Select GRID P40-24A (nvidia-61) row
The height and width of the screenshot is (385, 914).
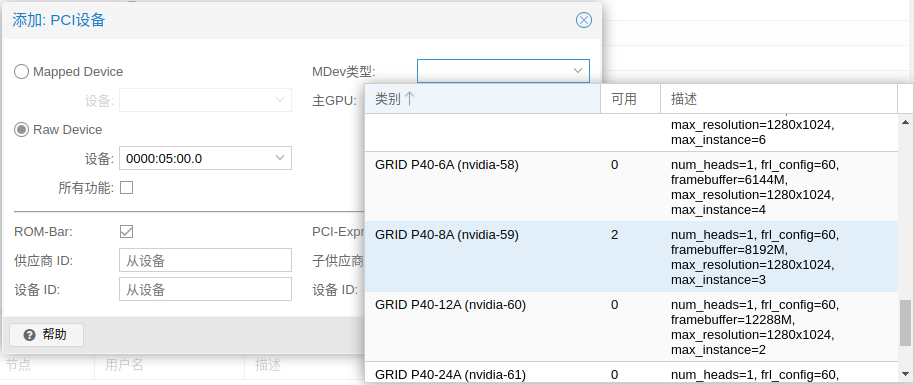(631, 373)
